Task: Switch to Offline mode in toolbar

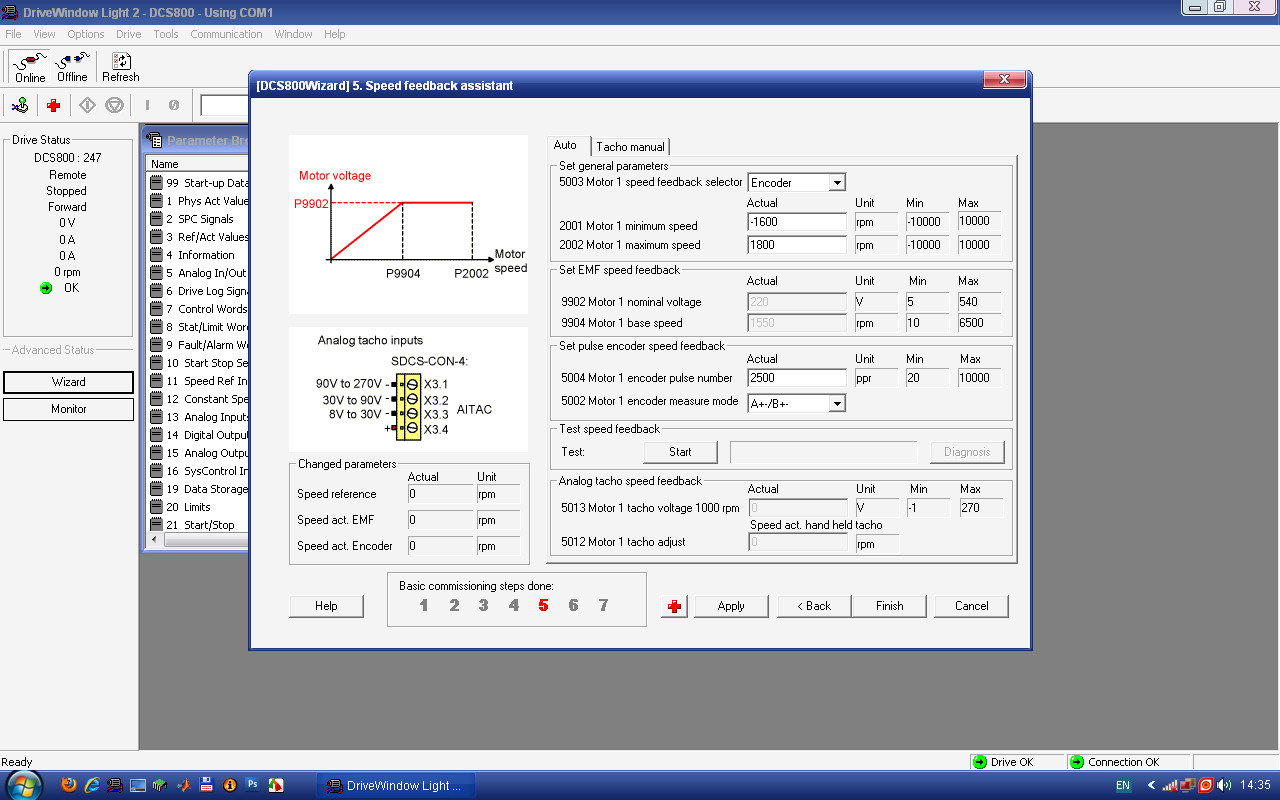Action: point(72,67)
